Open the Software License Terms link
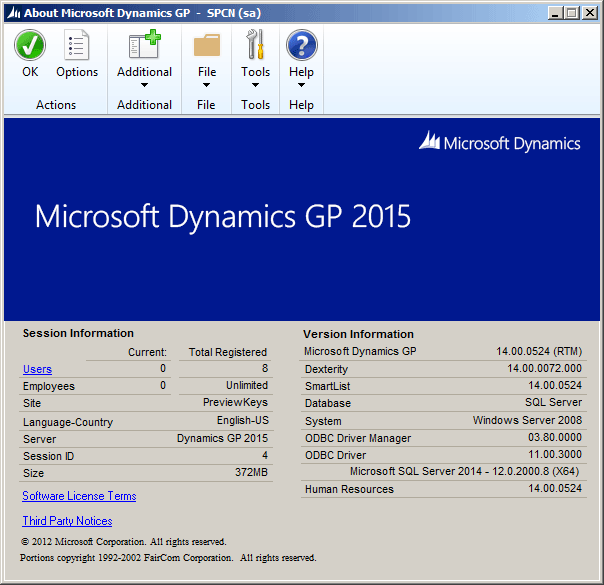The width and height of the screenshot is (604, 585). coord(79,496)
